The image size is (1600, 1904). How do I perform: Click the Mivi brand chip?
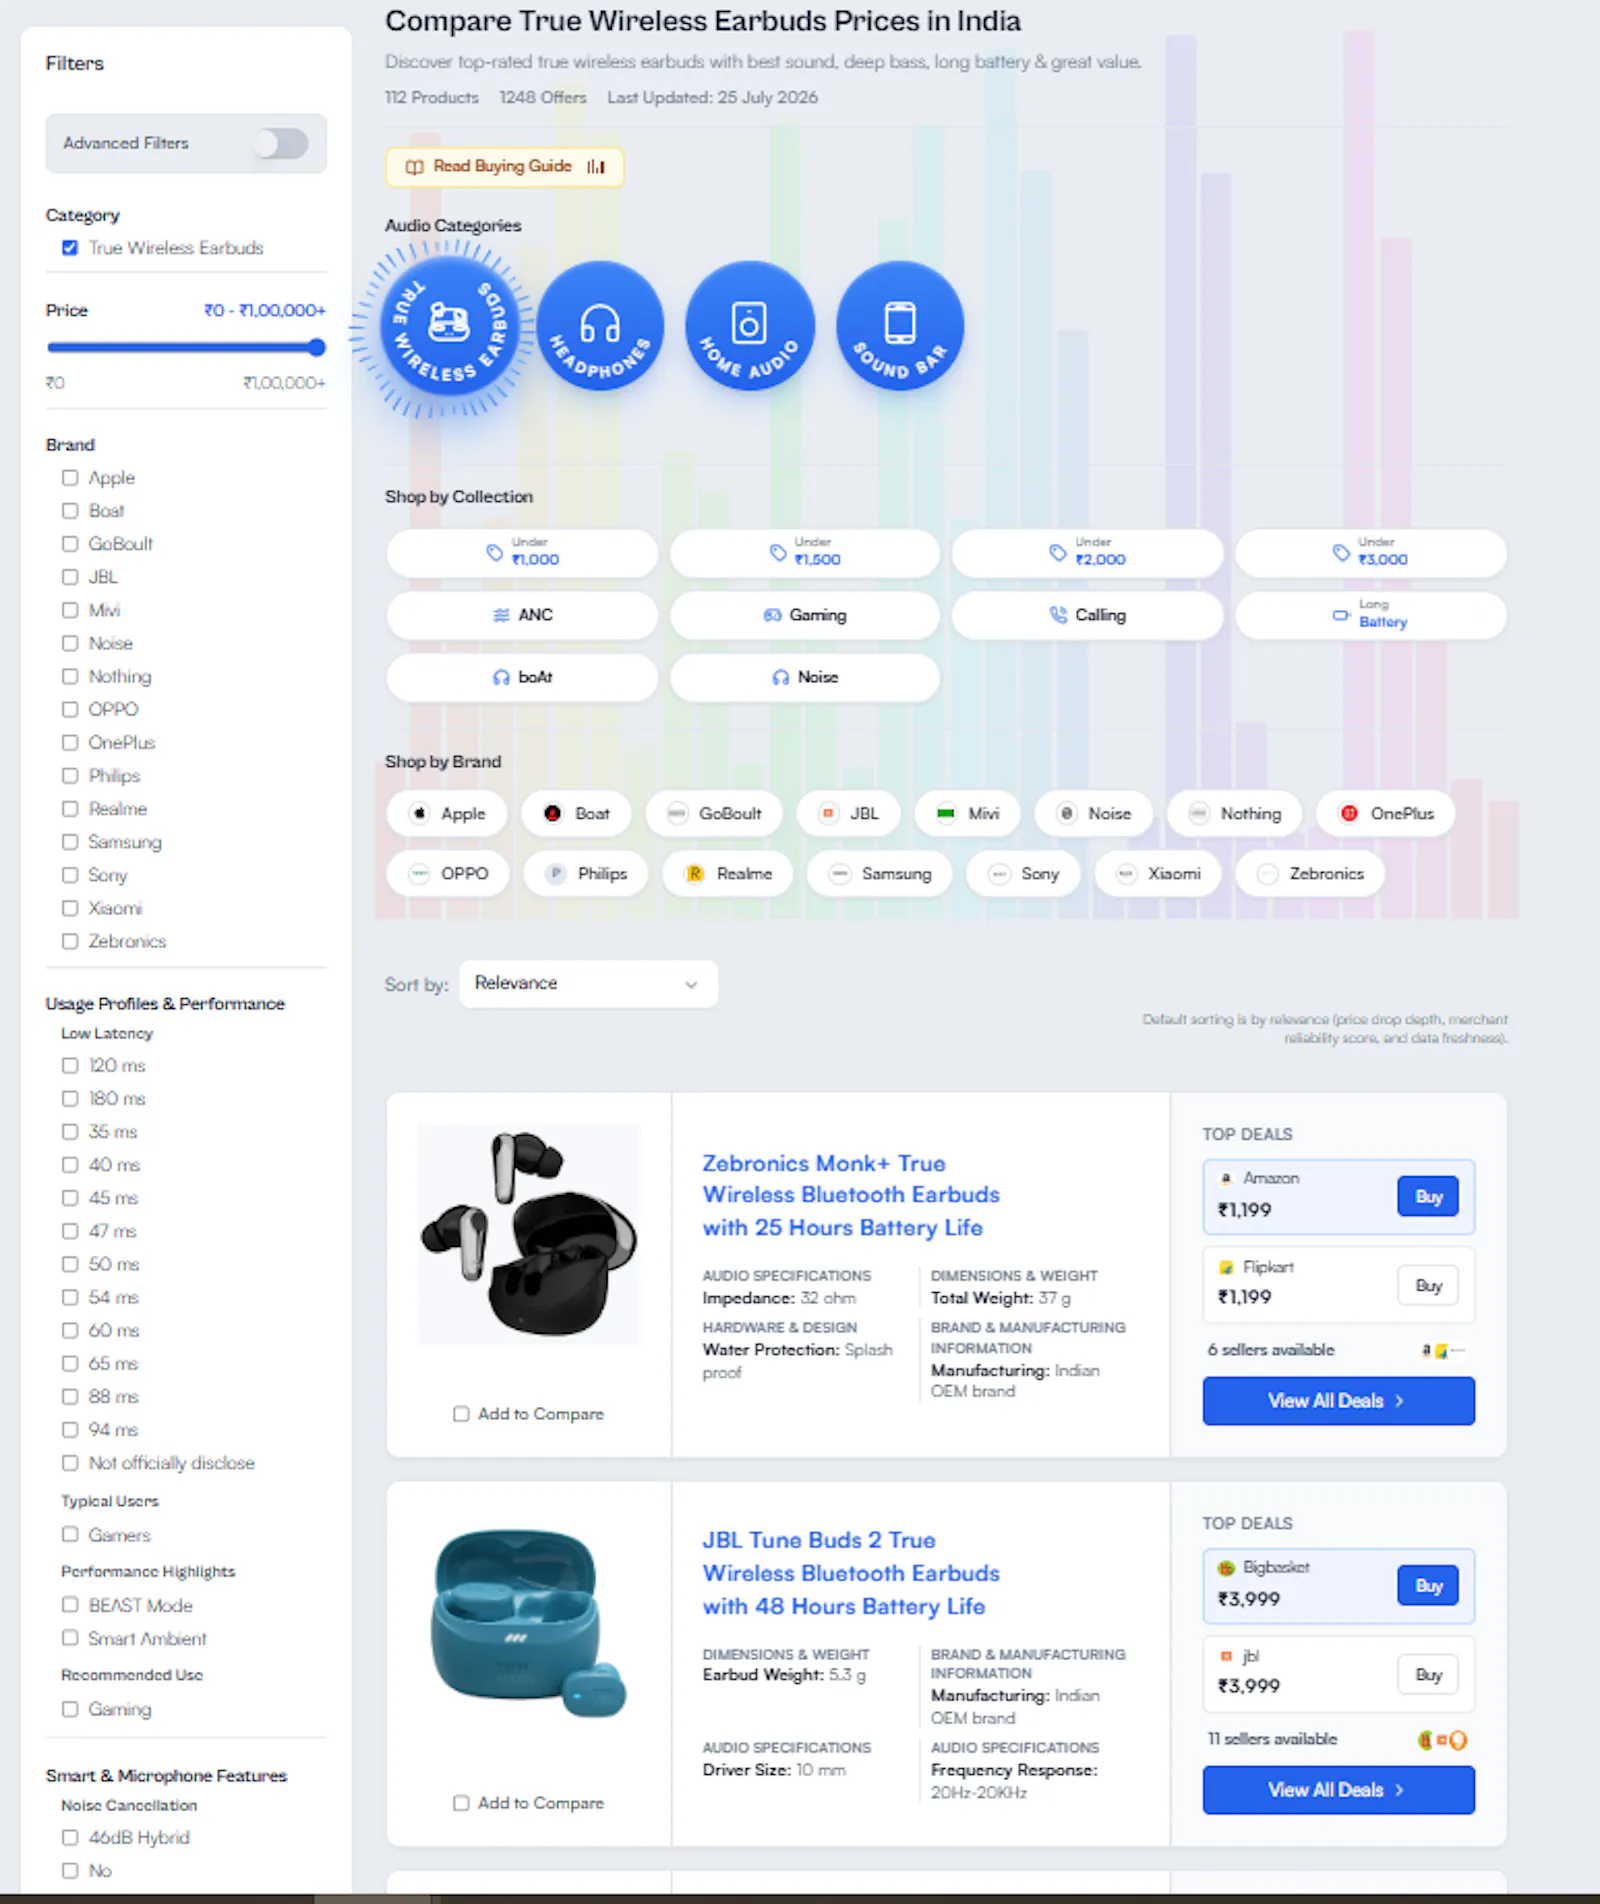tap(967, 813)
